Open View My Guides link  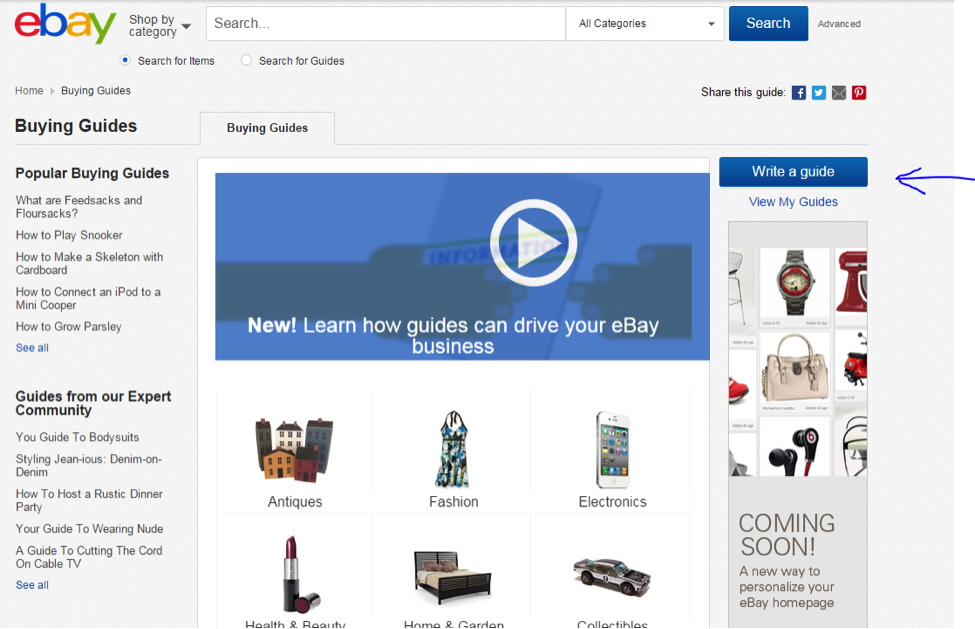[x=793, y=202]
